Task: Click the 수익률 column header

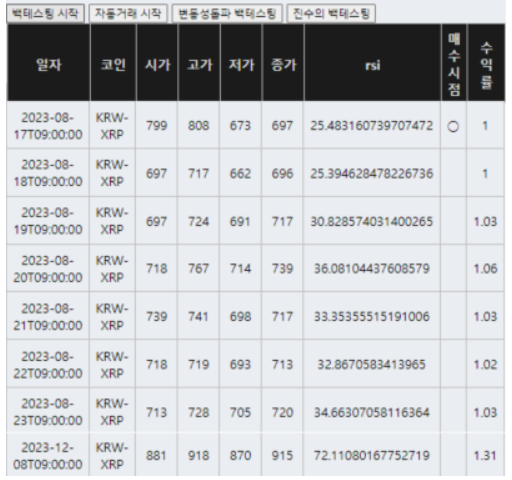Action: click(486, 63)
